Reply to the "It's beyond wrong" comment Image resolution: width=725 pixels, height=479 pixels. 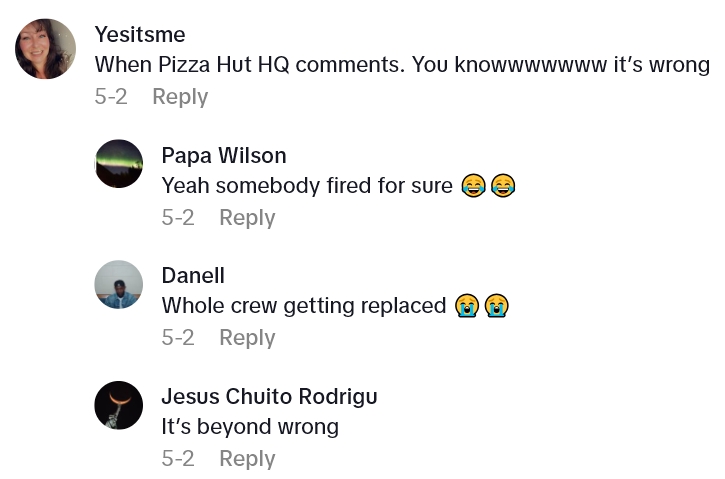tap(247, 459)
